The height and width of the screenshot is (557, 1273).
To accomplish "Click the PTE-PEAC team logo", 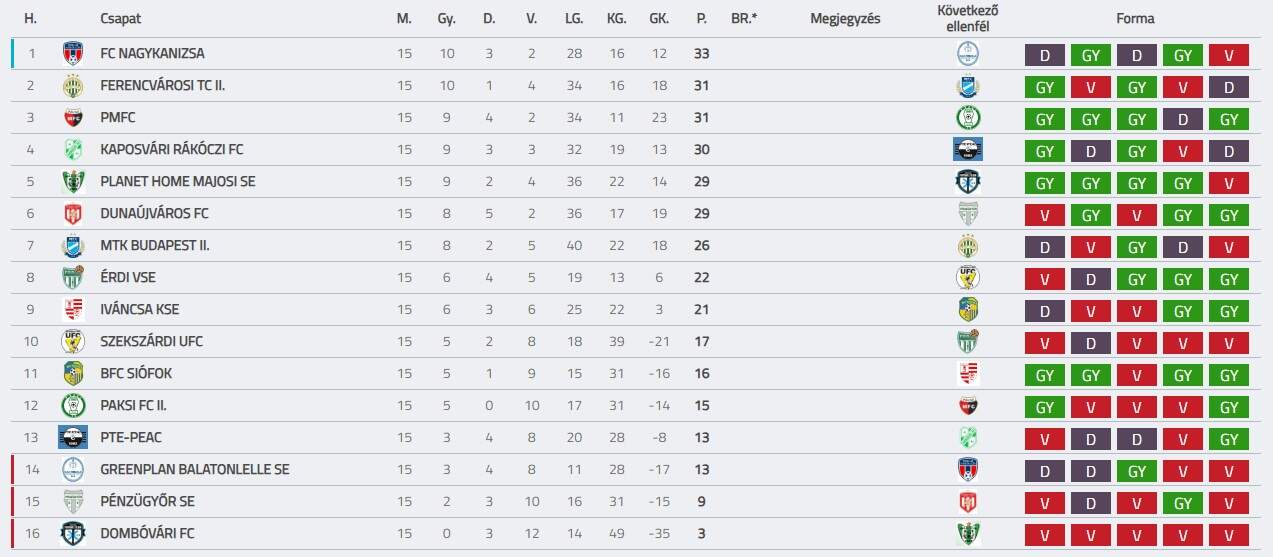I will [x=72, y=438].
